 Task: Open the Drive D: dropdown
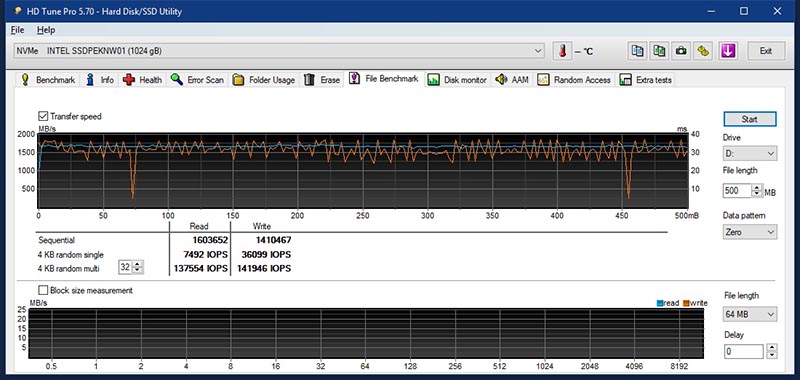(749, 153)
